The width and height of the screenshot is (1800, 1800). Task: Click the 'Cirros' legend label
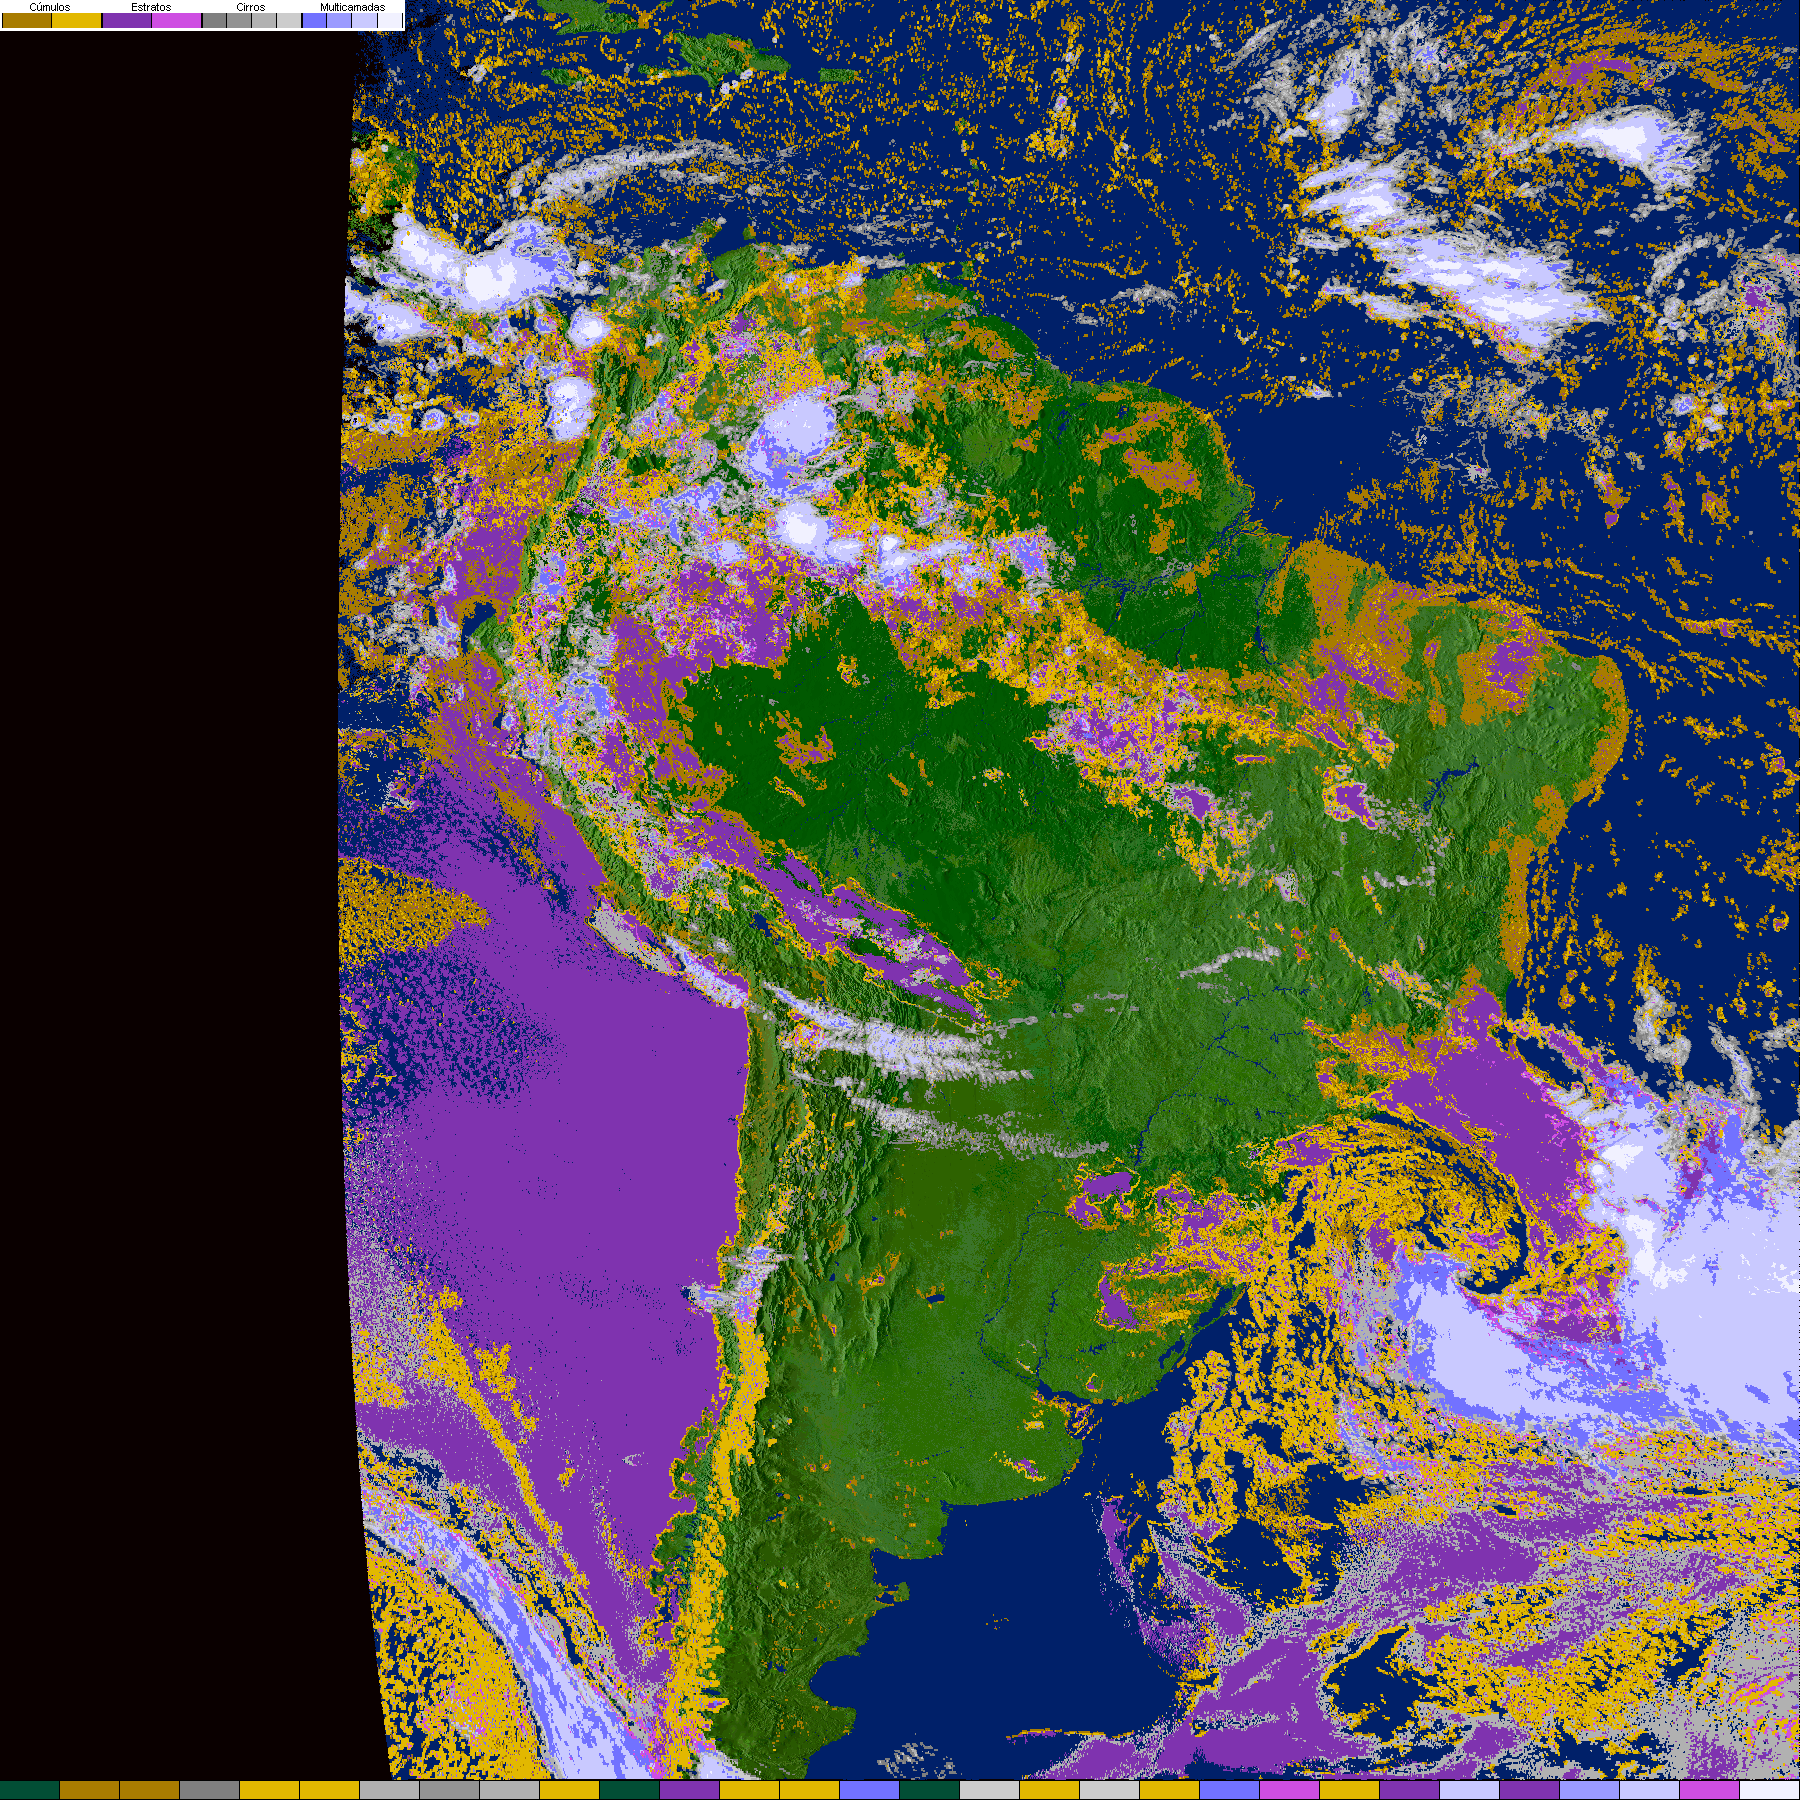tap(251, 7)
